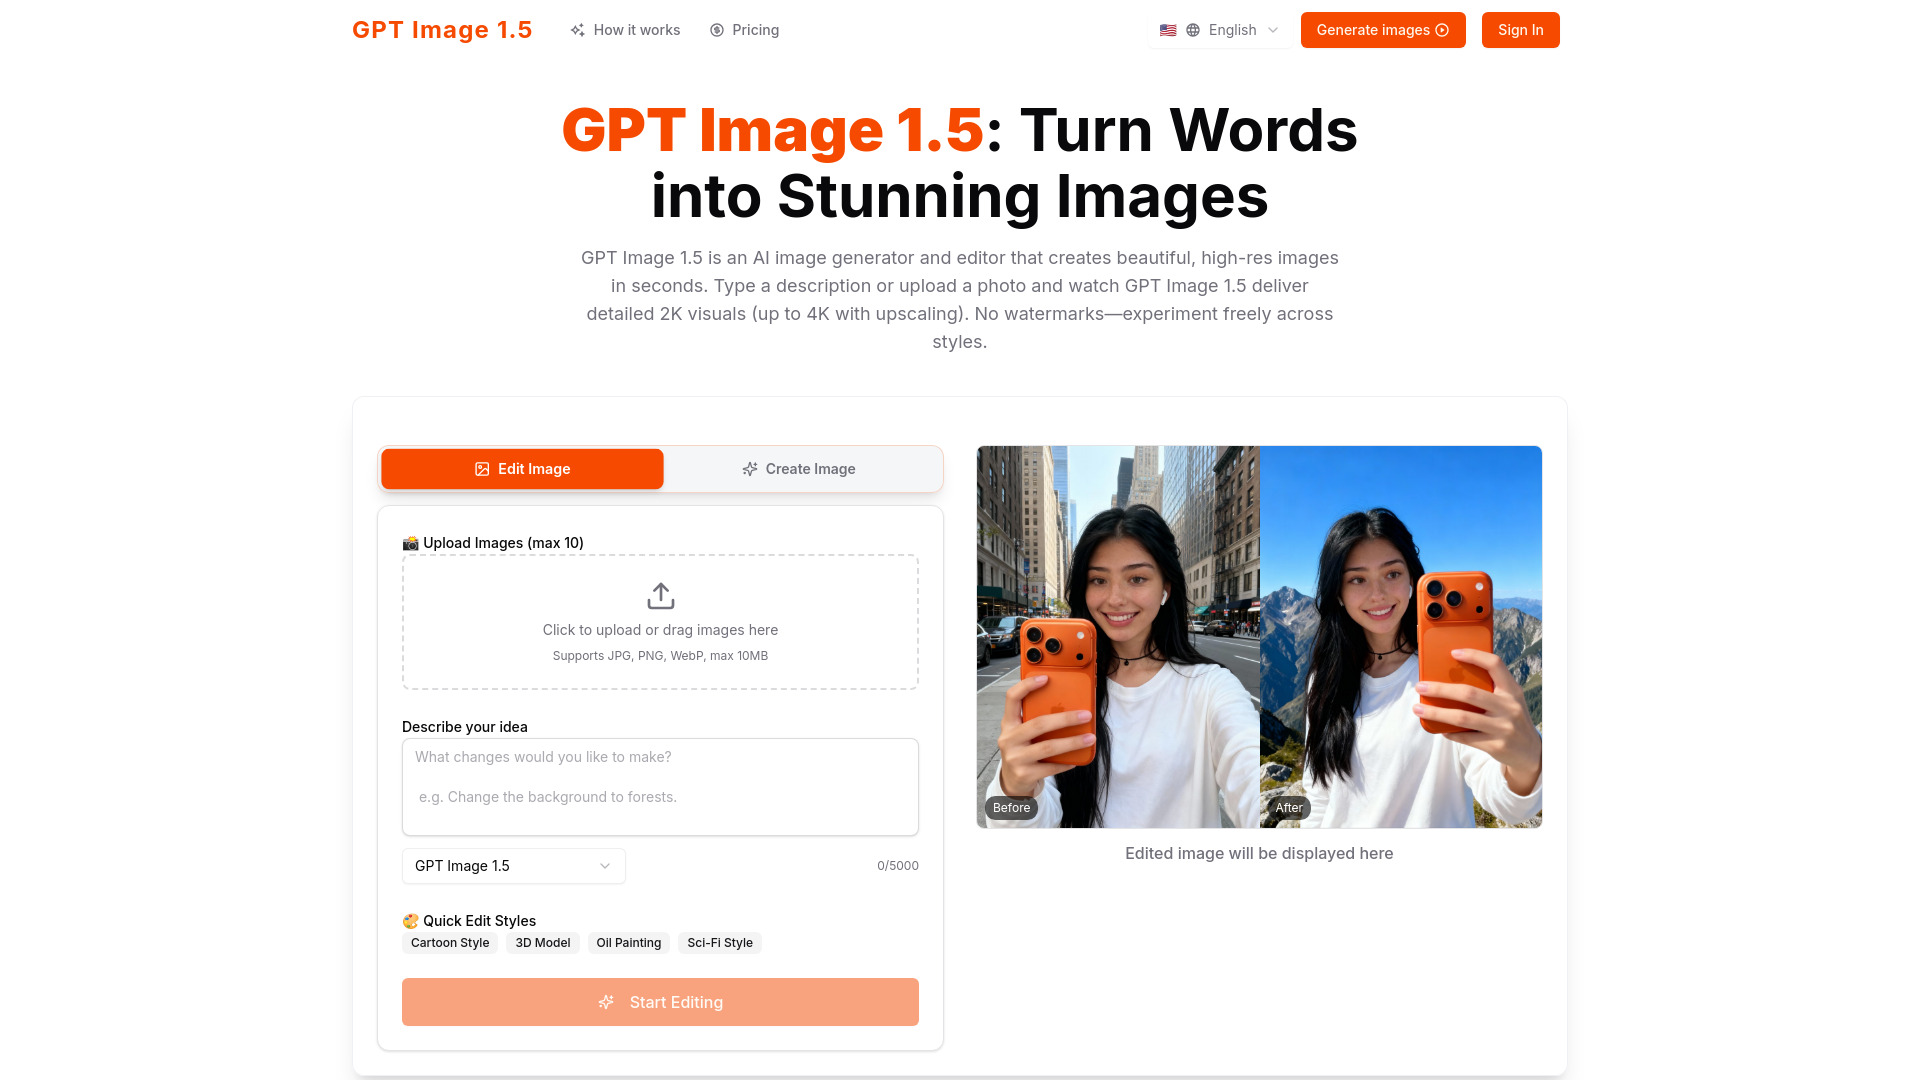
Task: Select the Sci-Fi Style edit option
Action: click(x=719, y=942)
